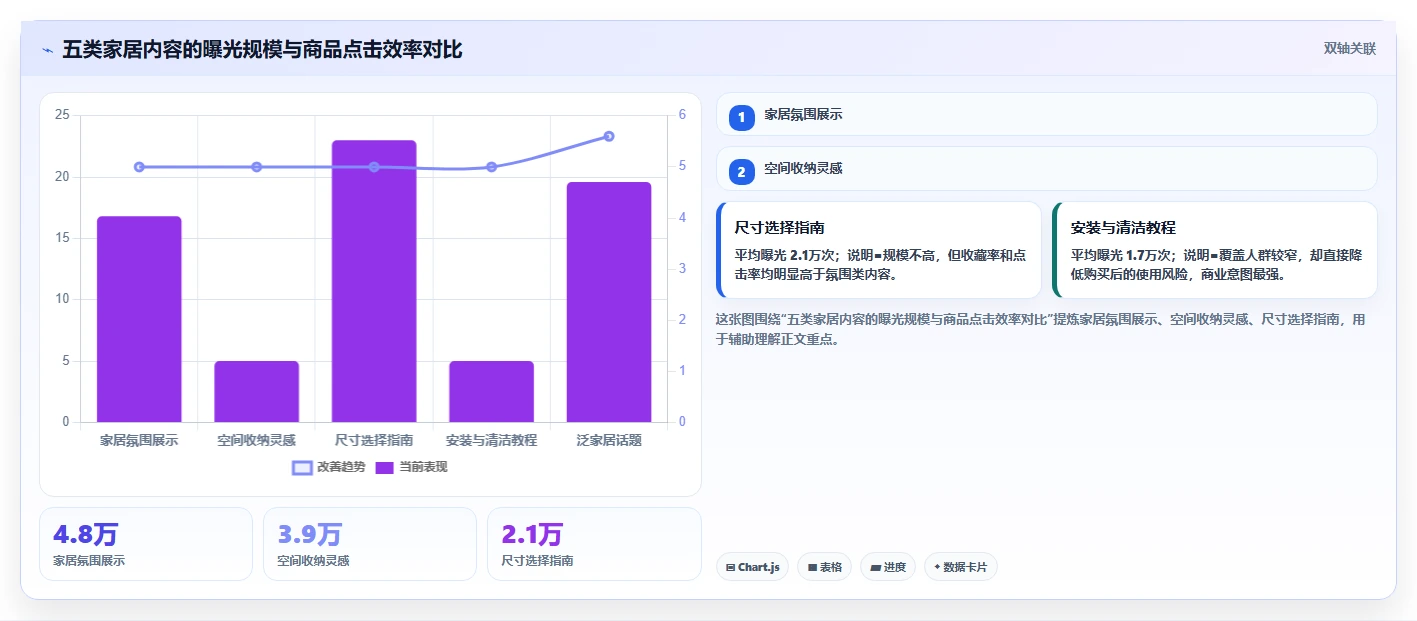
Task: Toggle the 改善趋势 legend entry
Action: (x=328, y=467)
